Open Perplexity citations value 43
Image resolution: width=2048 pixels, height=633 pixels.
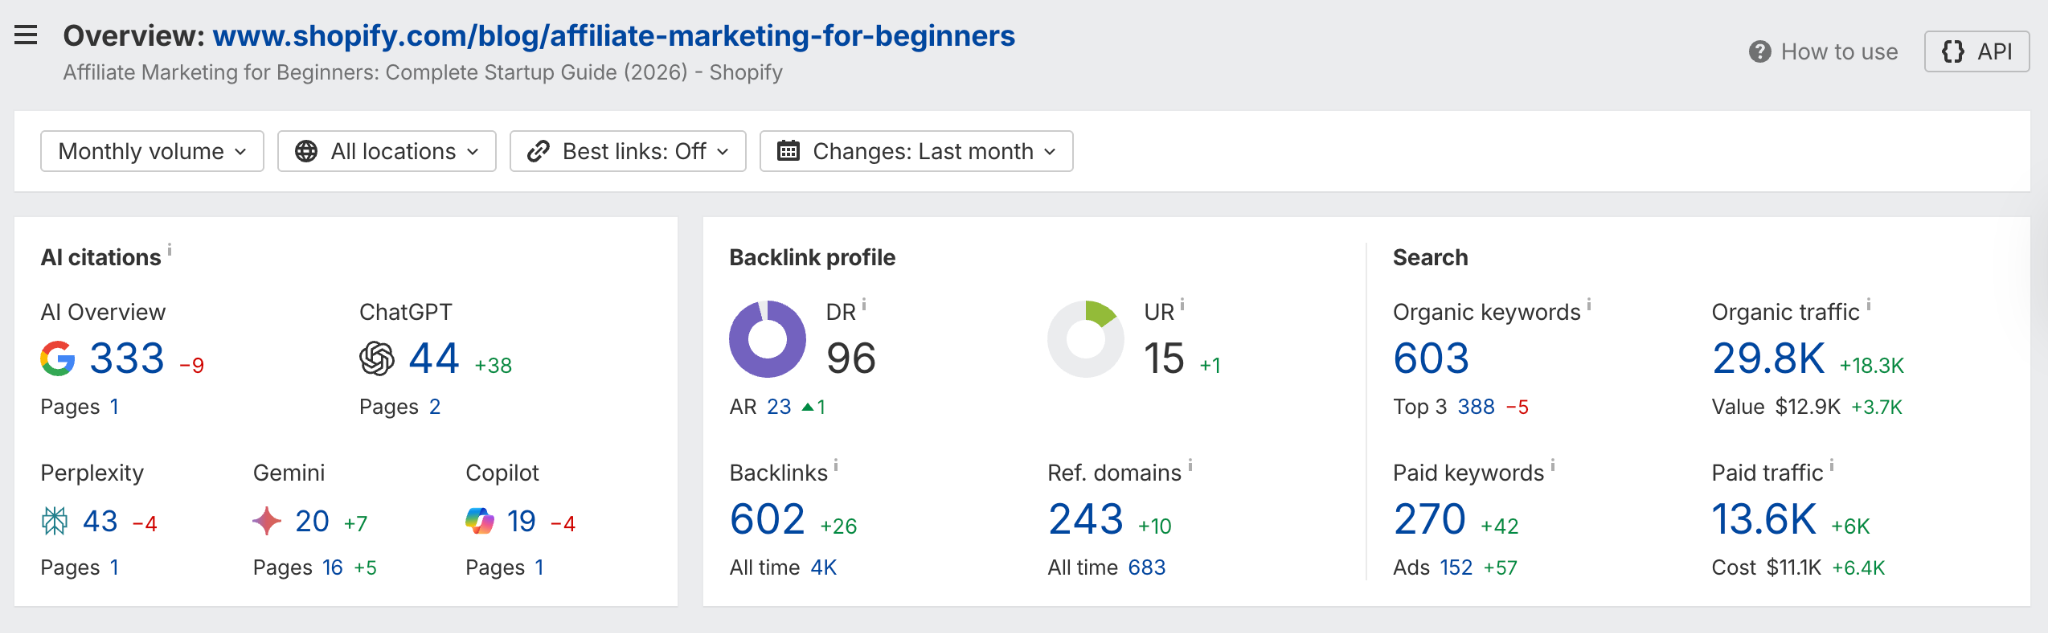point(100,521)
